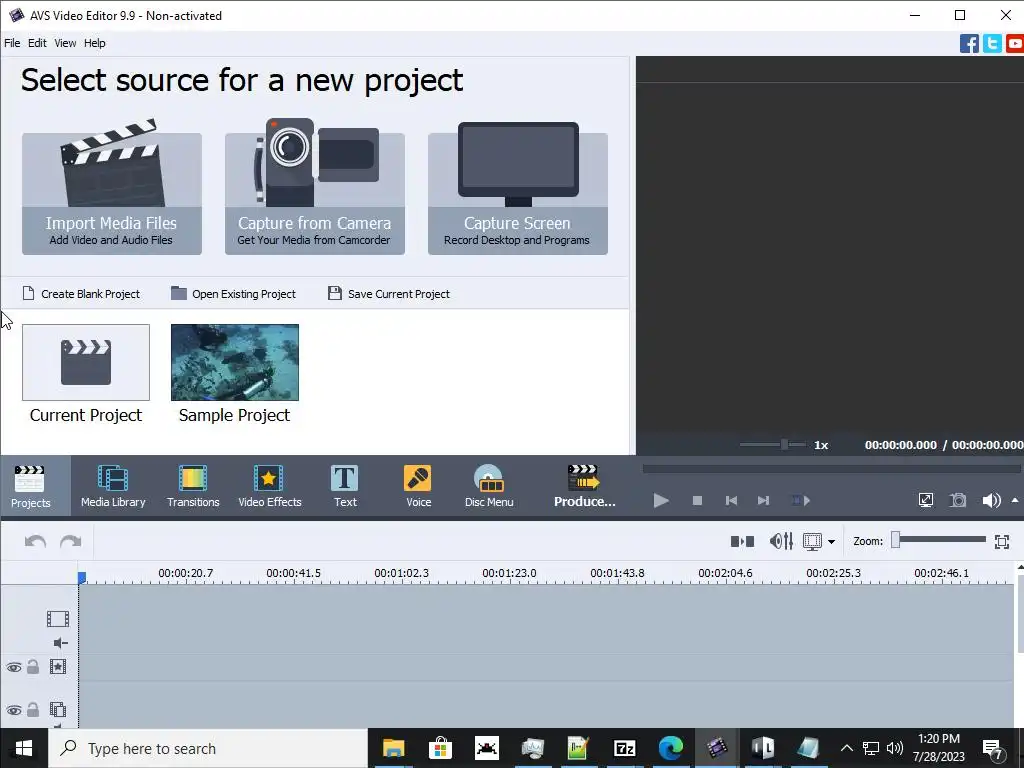The height and width of the screenshot is (768, 1024).
Task: Open the Media Library tab
Action: 113,487
